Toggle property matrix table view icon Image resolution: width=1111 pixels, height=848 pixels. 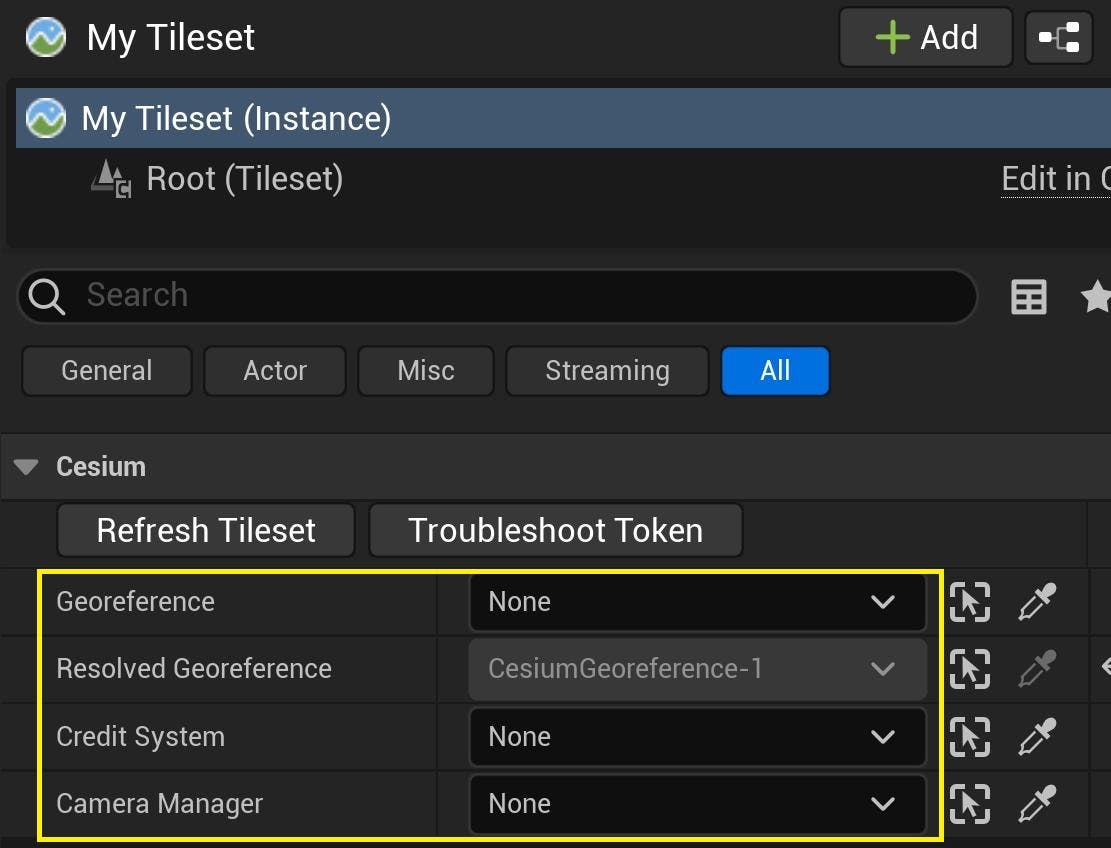(1028, 296)
